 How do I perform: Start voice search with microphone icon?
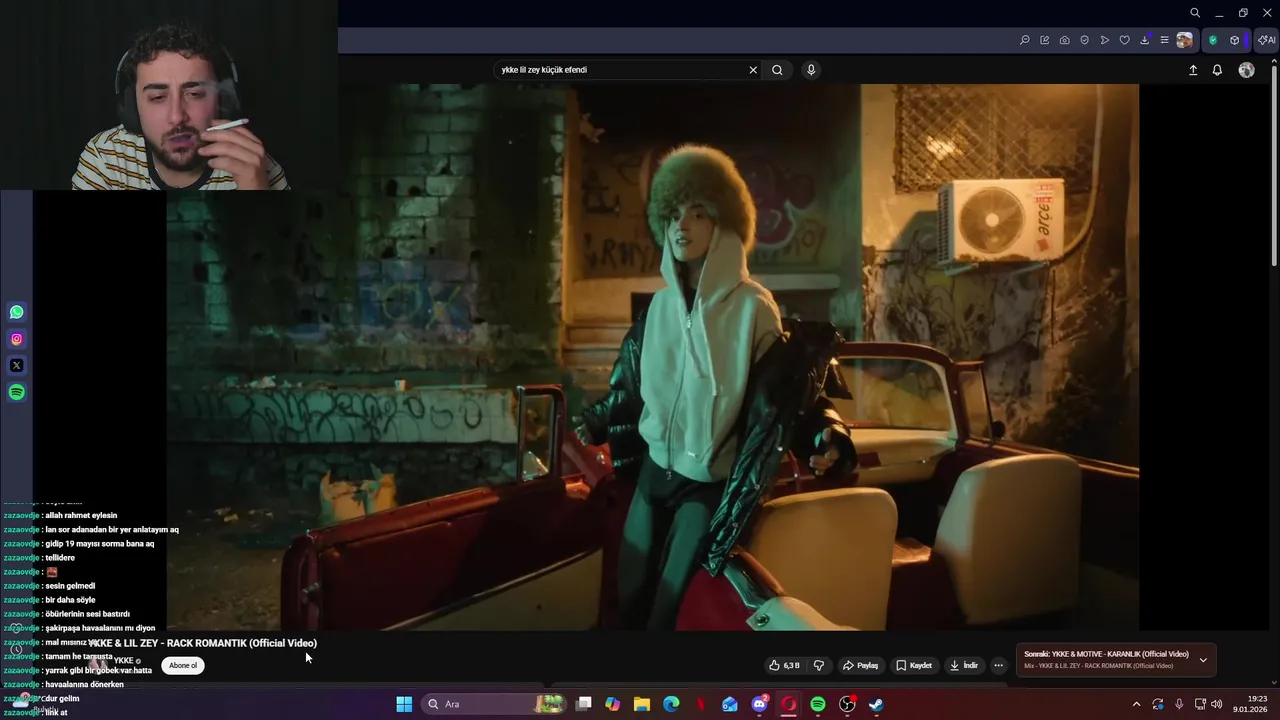pyautogui.click(x=811, y=70)
